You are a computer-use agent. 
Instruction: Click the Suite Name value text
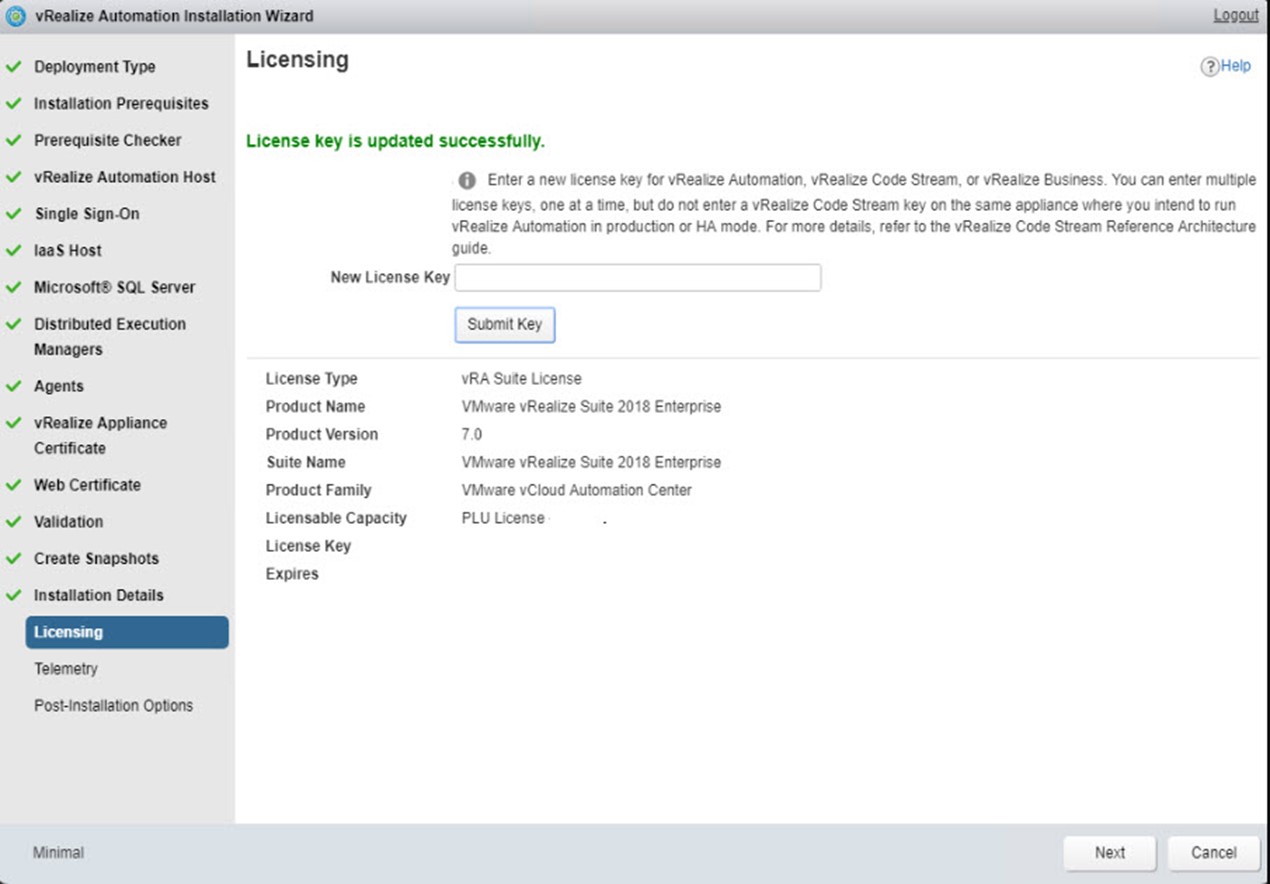click(x=591, y=463)
